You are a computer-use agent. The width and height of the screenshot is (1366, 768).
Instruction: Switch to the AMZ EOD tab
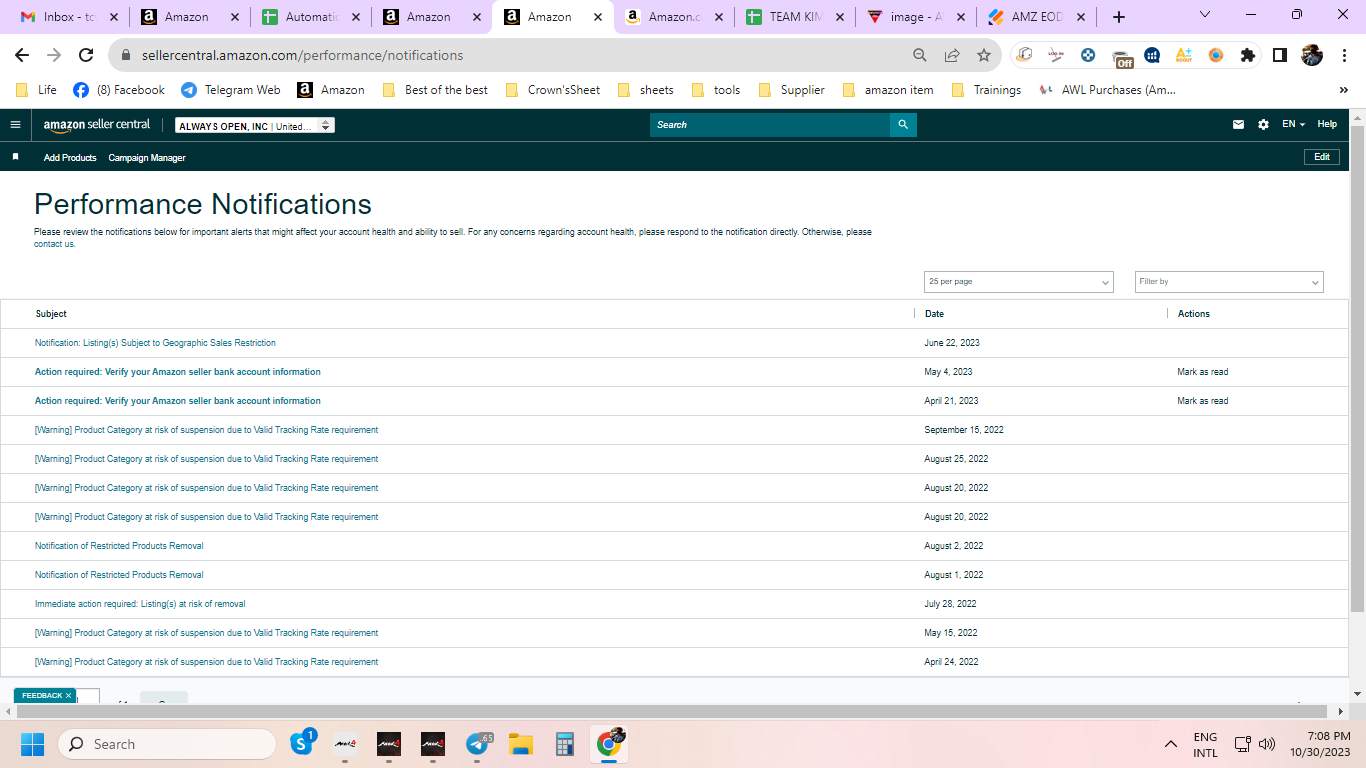(1036, 17)
